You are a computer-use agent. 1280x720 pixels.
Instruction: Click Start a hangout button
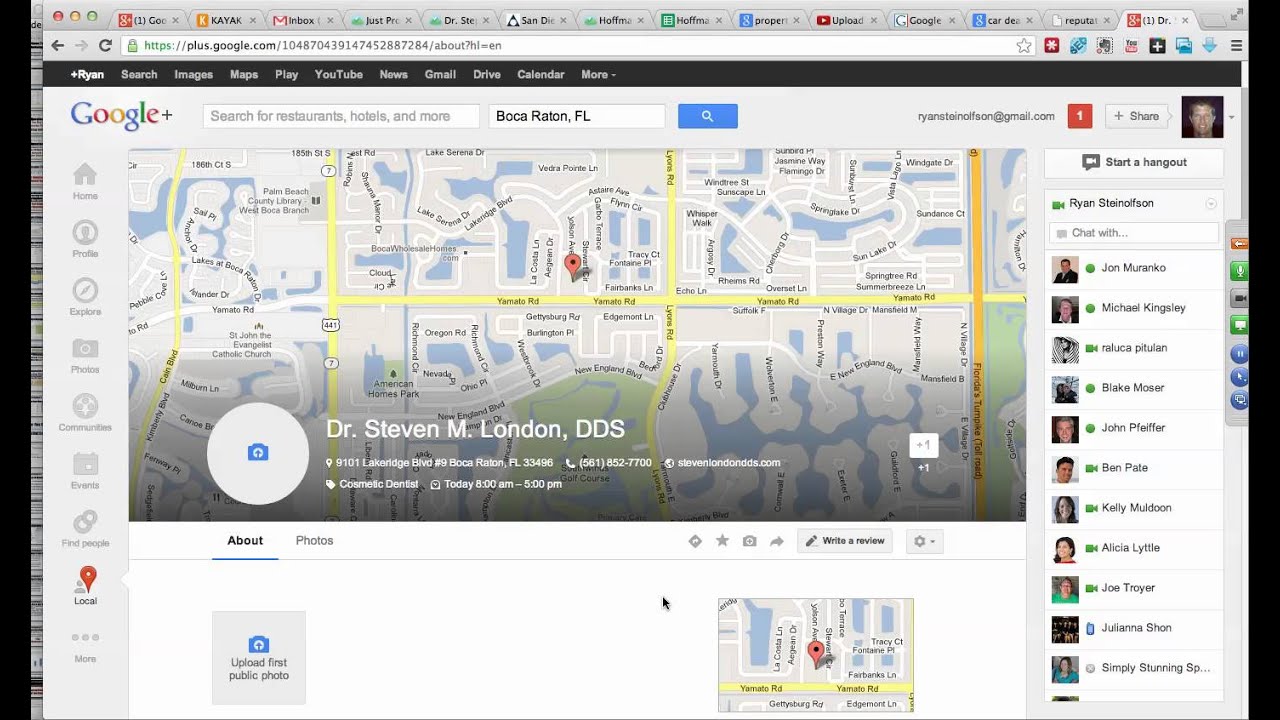(1134, 162)
